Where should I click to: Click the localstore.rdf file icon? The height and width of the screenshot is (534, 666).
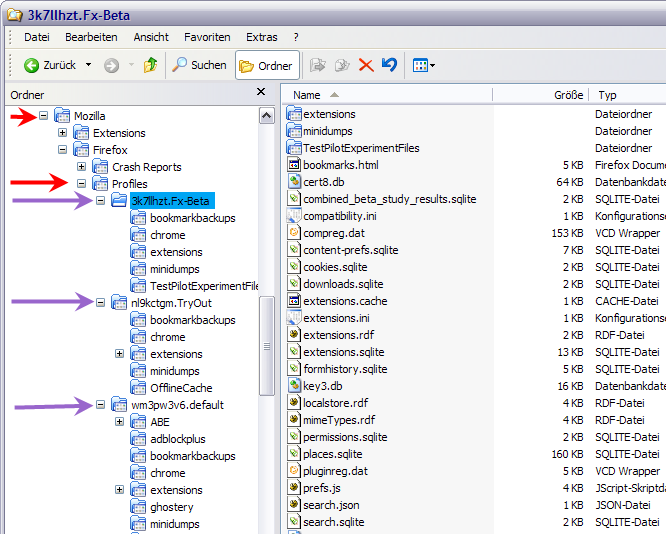294,403
